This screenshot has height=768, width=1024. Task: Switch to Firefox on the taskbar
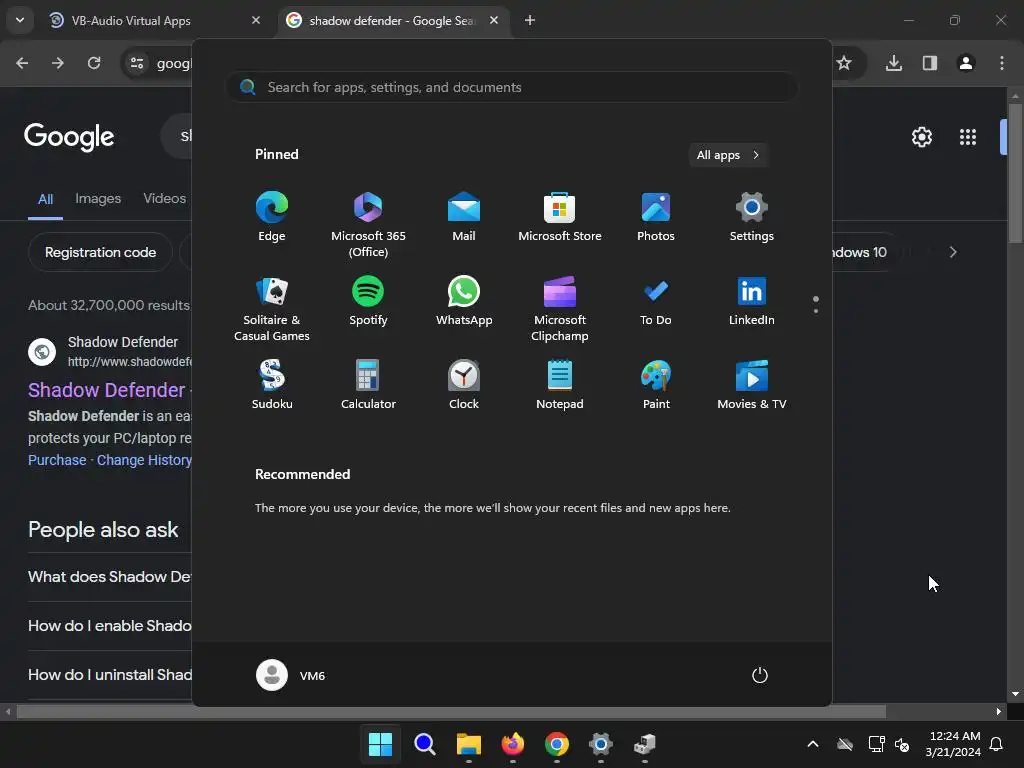tap(513, 744)
